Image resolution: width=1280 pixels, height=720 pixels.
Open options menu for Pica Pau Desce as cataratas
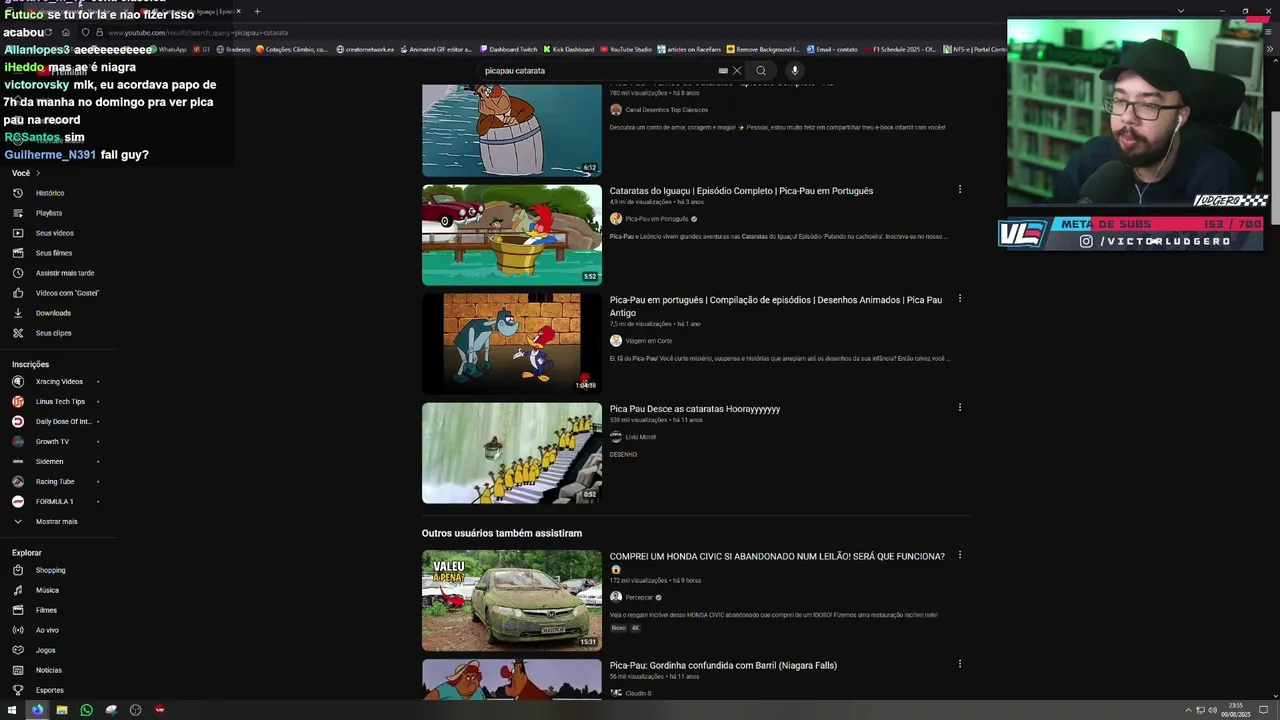(959, 408)
